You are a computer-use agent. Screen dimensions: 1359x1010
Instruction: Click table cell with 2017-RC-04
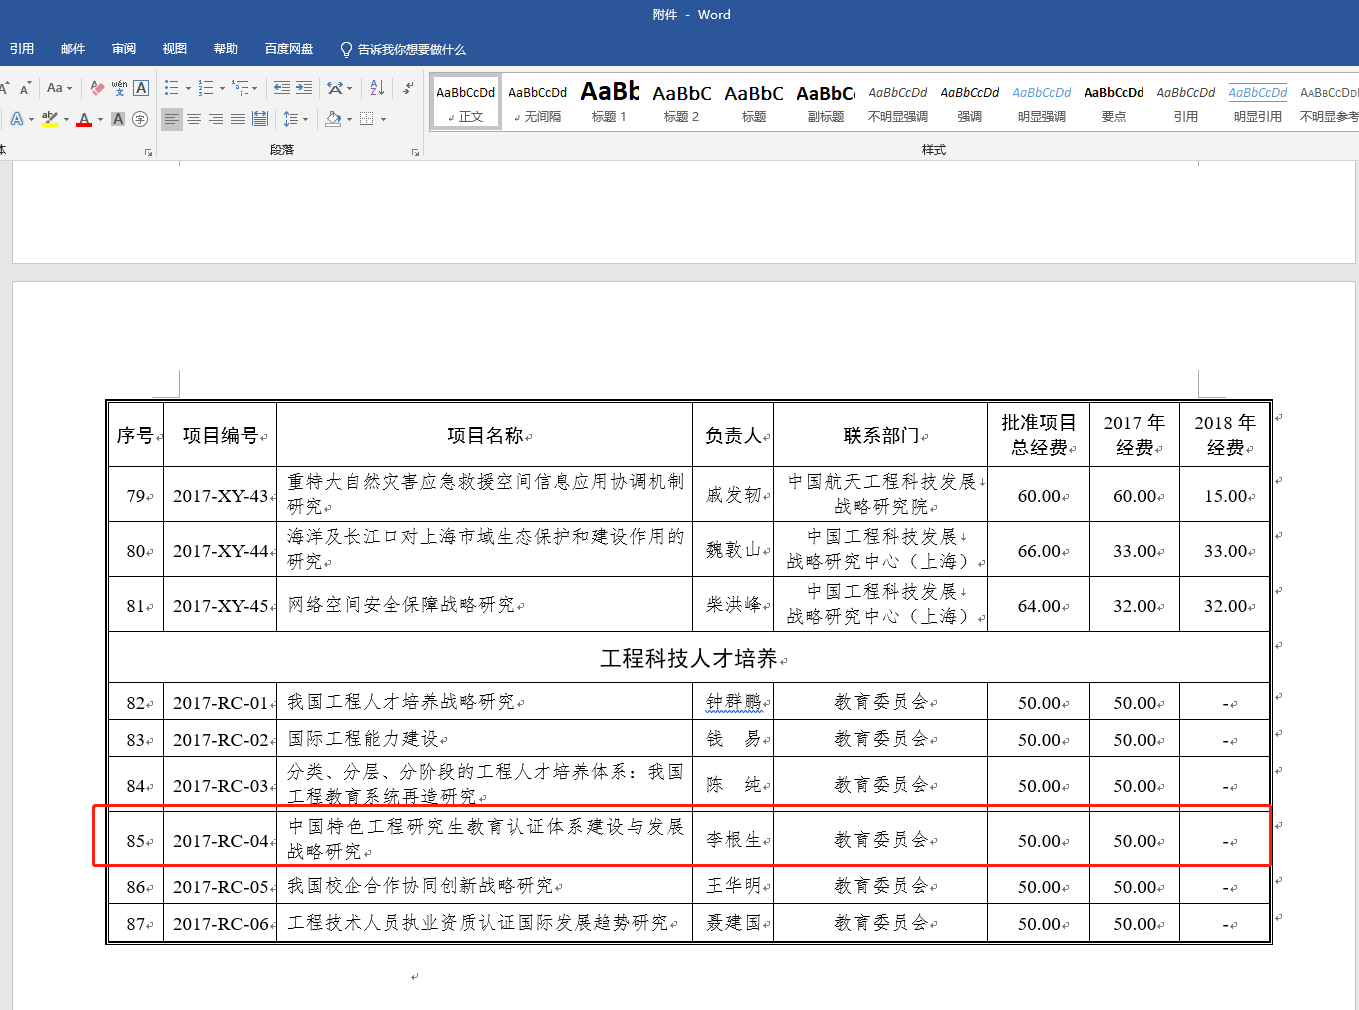[220, 841]
